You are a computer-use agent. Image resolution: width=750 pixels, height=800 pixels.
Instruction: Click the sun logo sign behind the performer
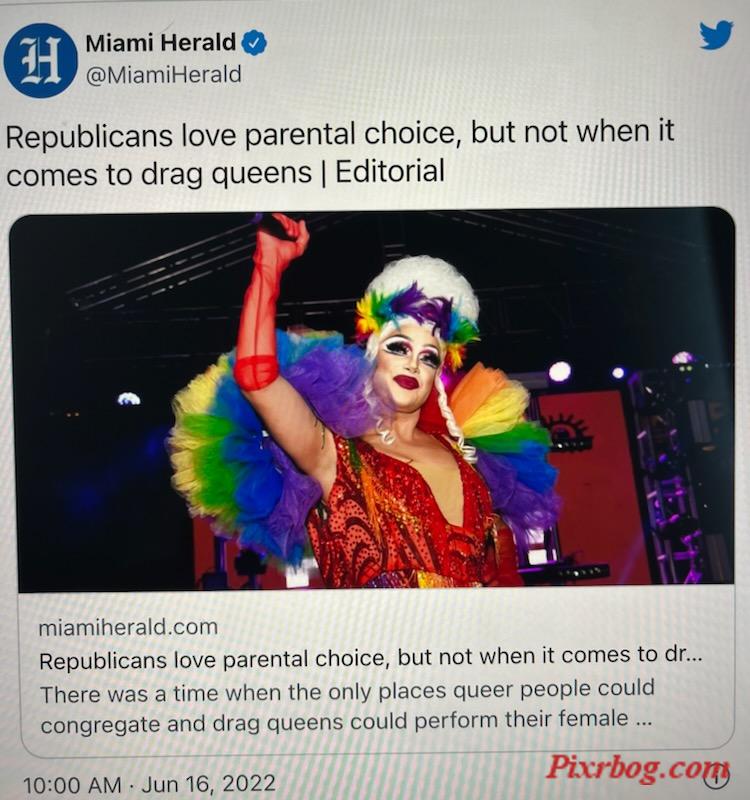(x=566, y=430)
